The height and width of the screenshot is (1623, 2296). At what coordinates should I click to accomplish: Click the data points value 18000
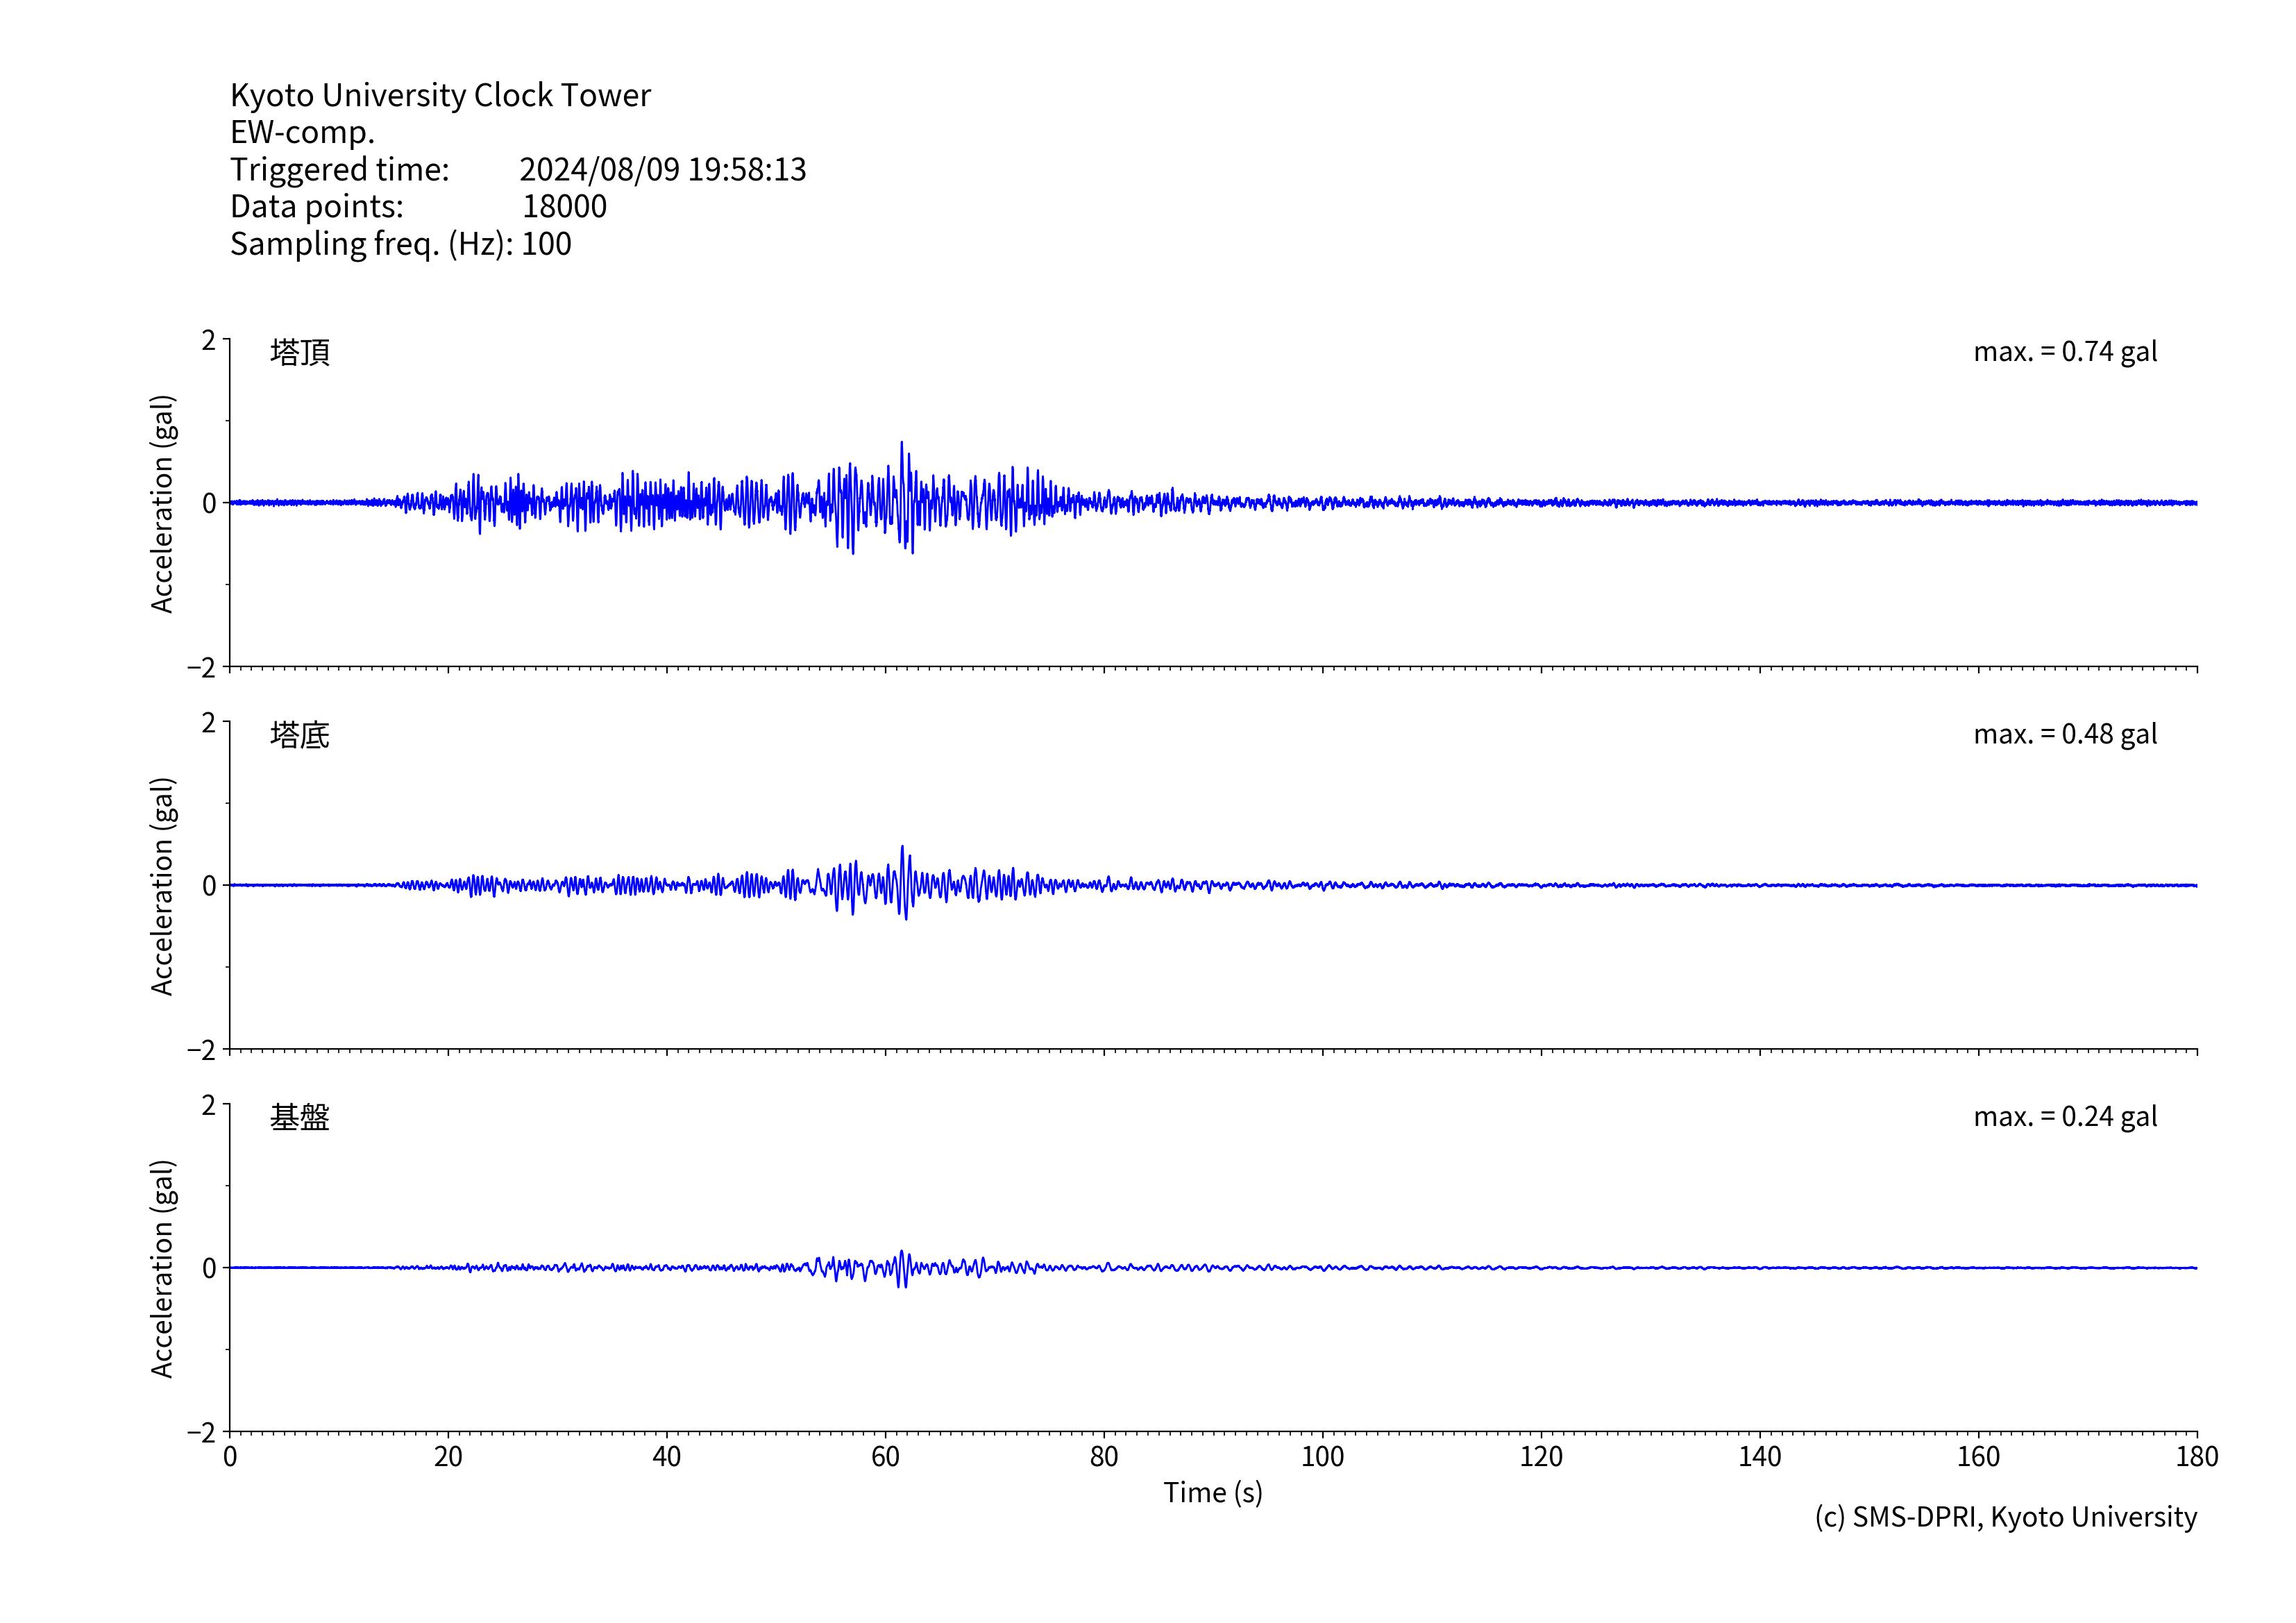564,206
